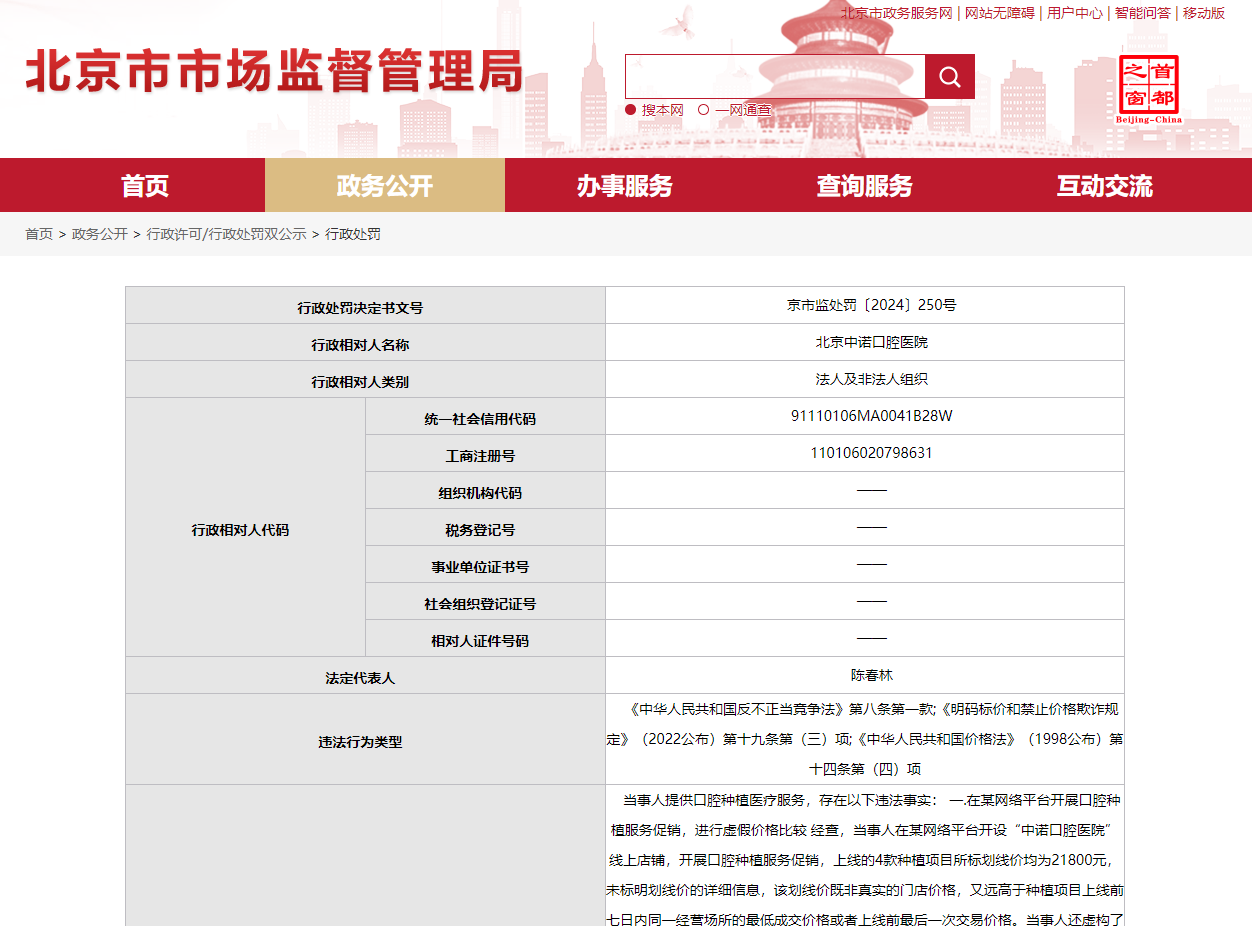
Task: Open the 互动交流 navigation tab
Action: pos(1105,185)
